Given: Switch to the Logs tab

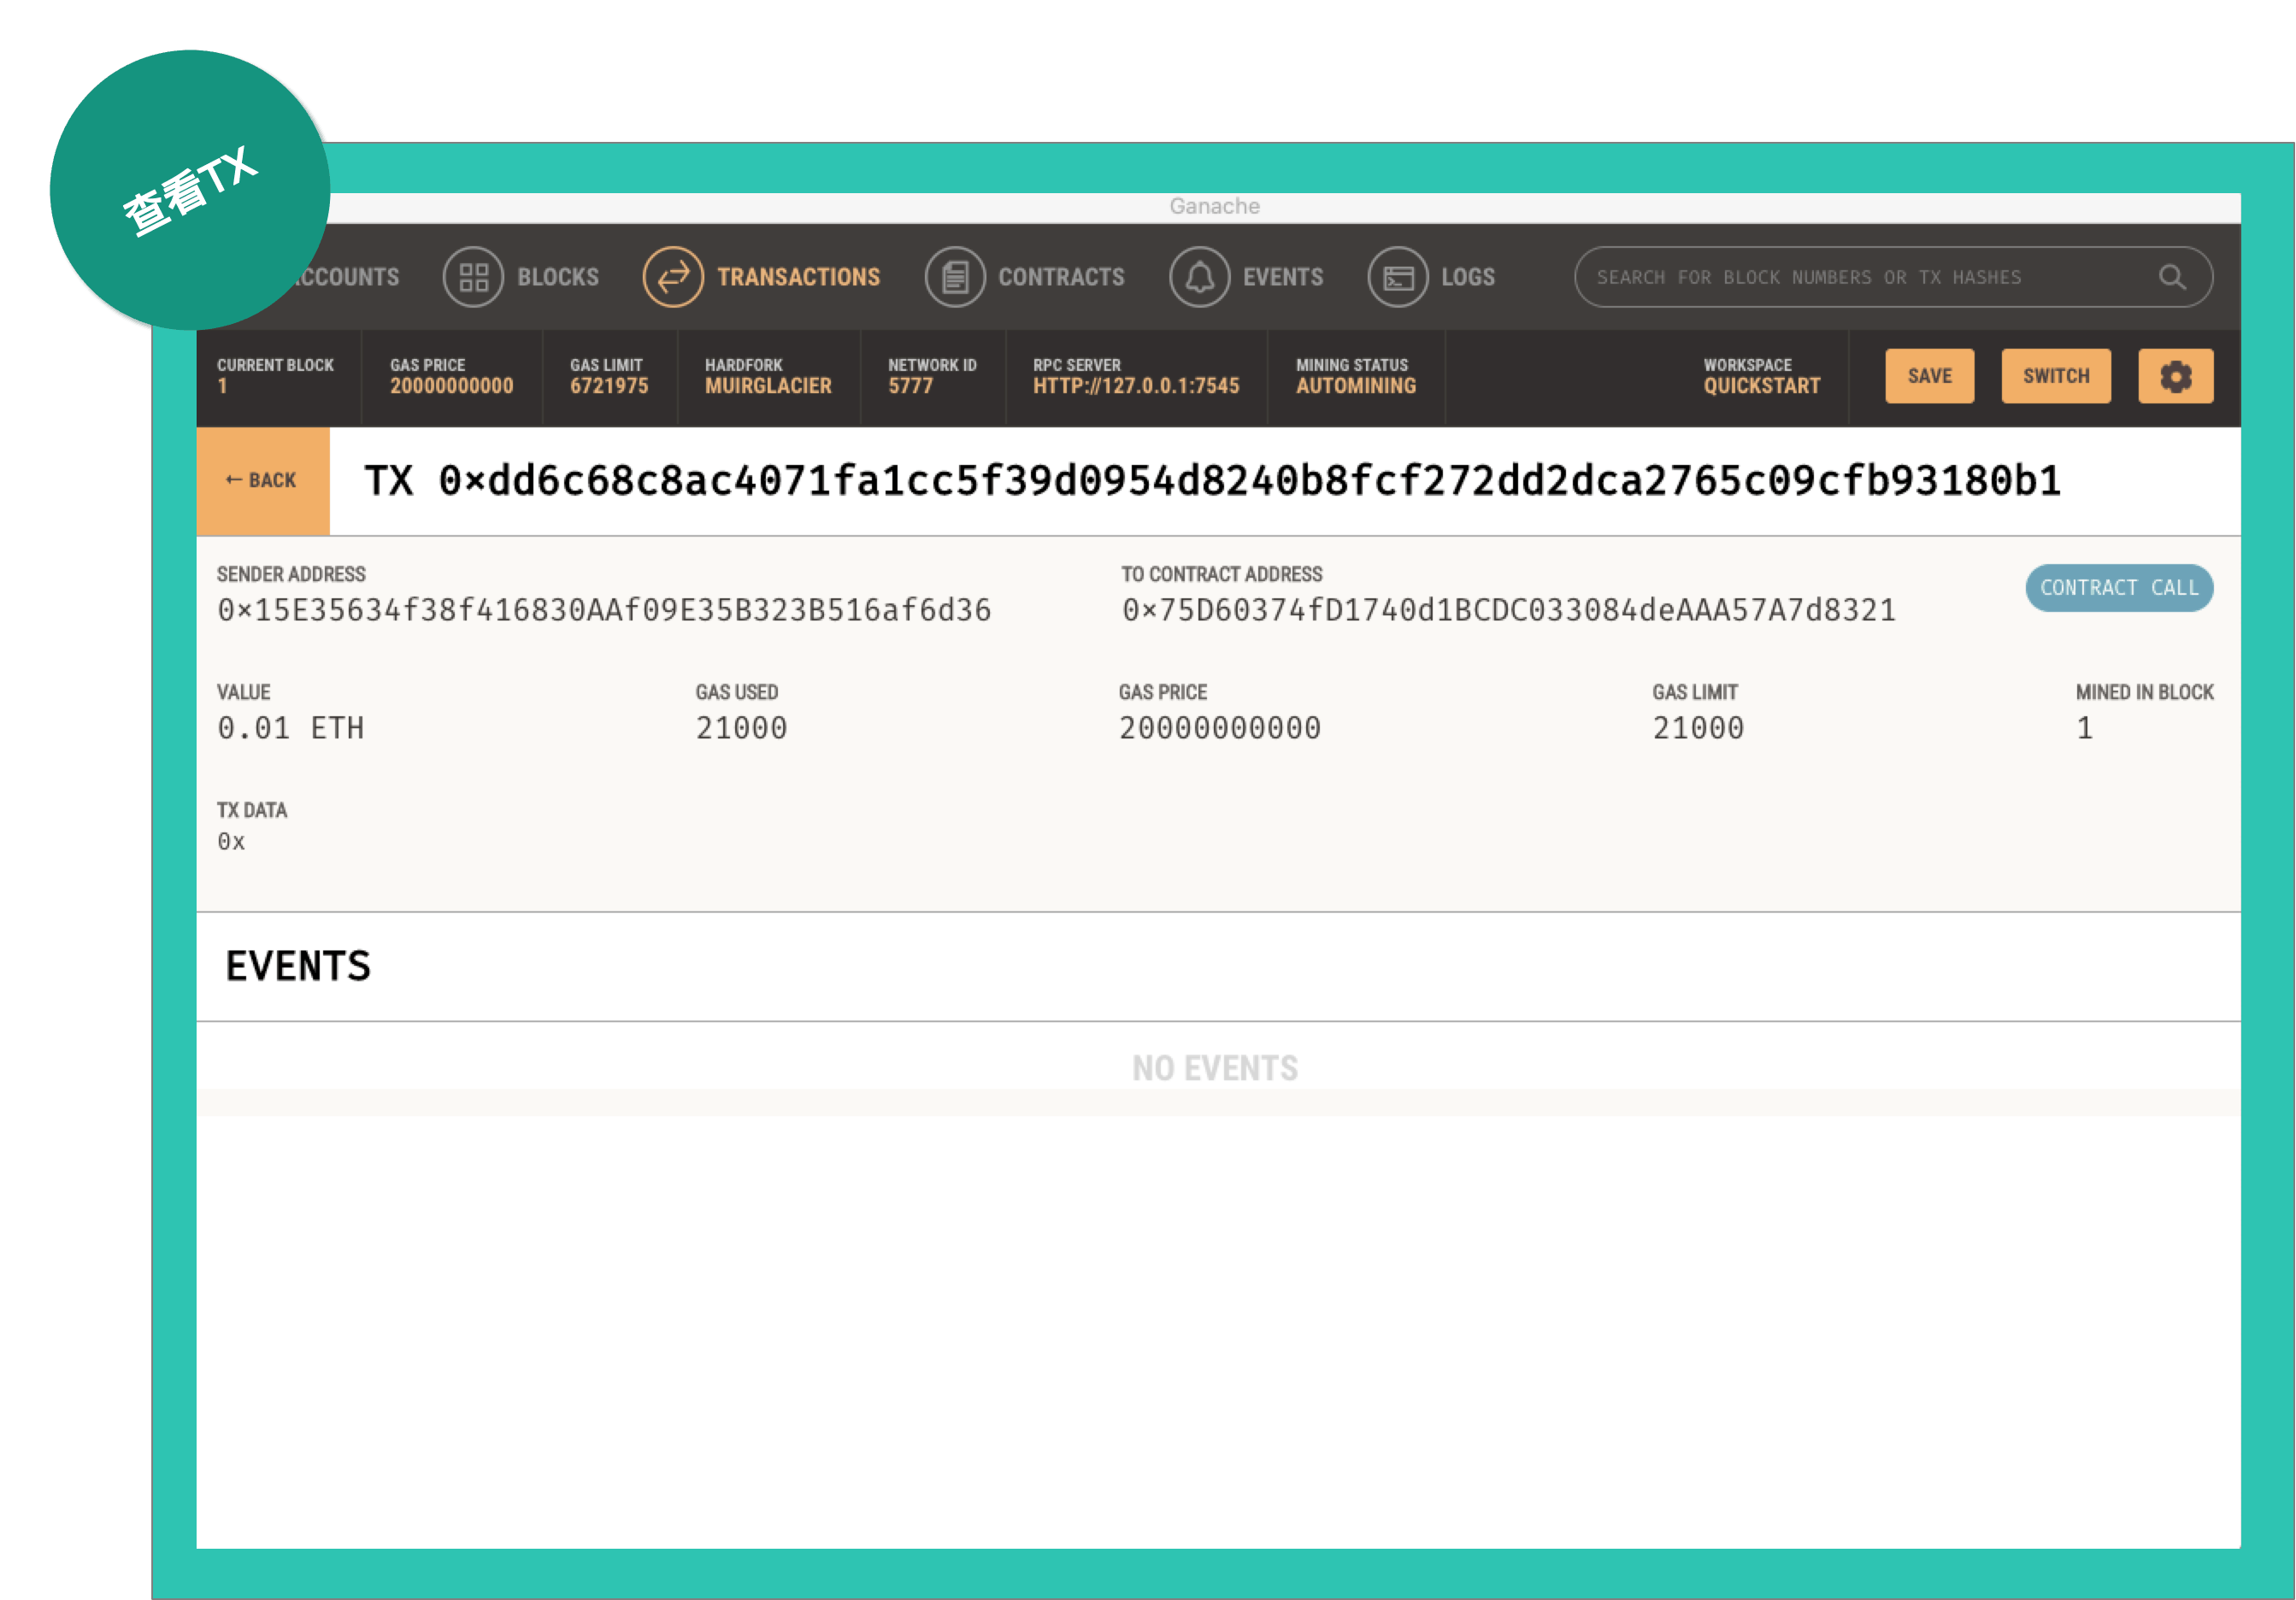Looking at the screenshot, I should click(1432, 277).
